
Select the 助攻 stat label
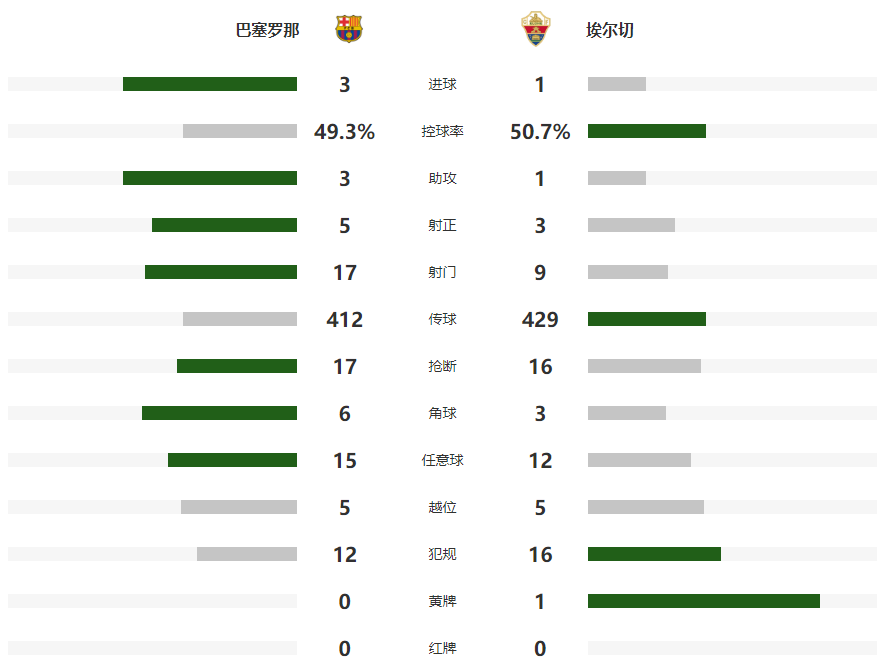click(442, 178)
